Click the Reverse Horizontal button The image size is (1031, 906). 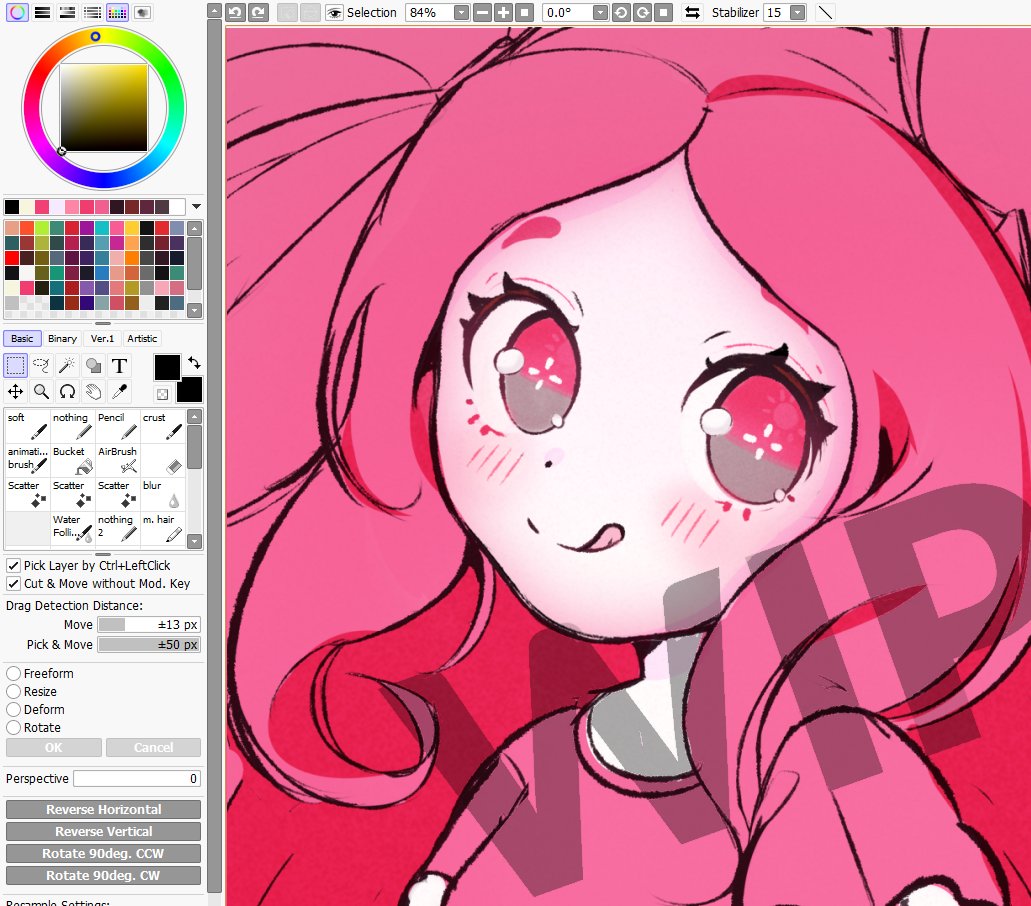coord(103,809)
